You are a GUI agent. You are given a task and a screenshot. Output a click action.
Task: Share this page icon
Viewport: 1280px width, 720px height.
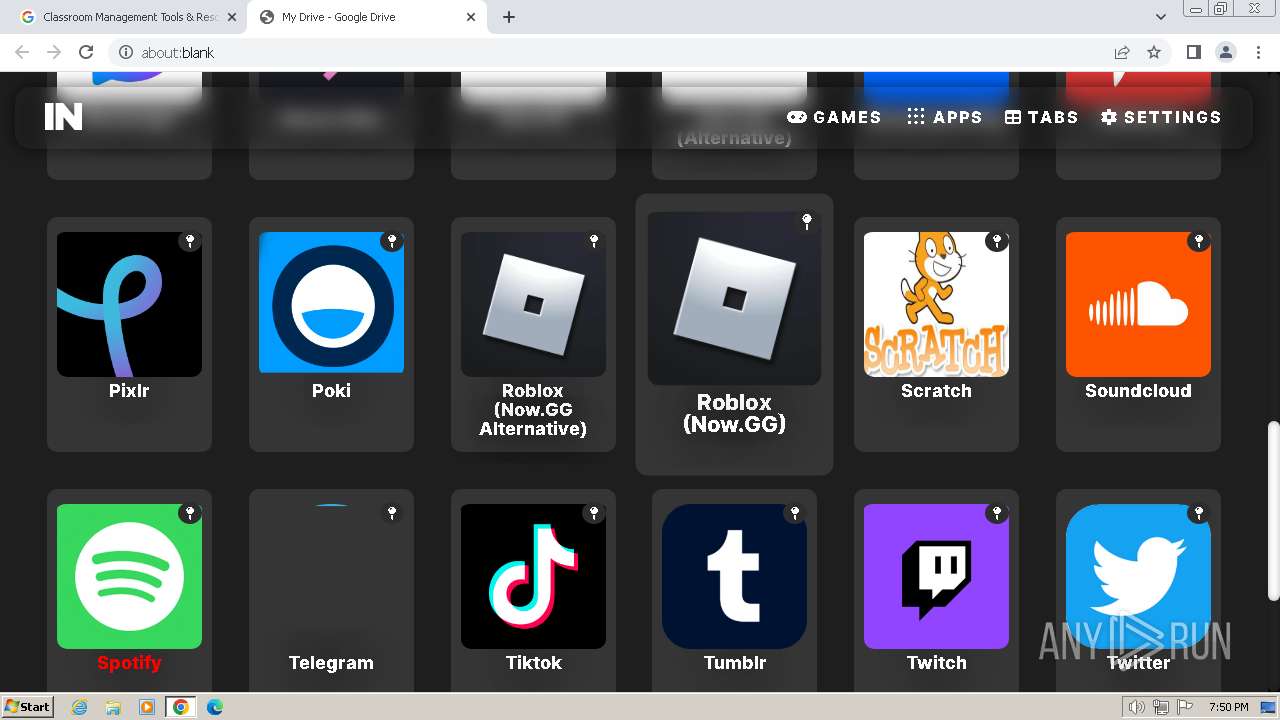(x=1122, y=52)
